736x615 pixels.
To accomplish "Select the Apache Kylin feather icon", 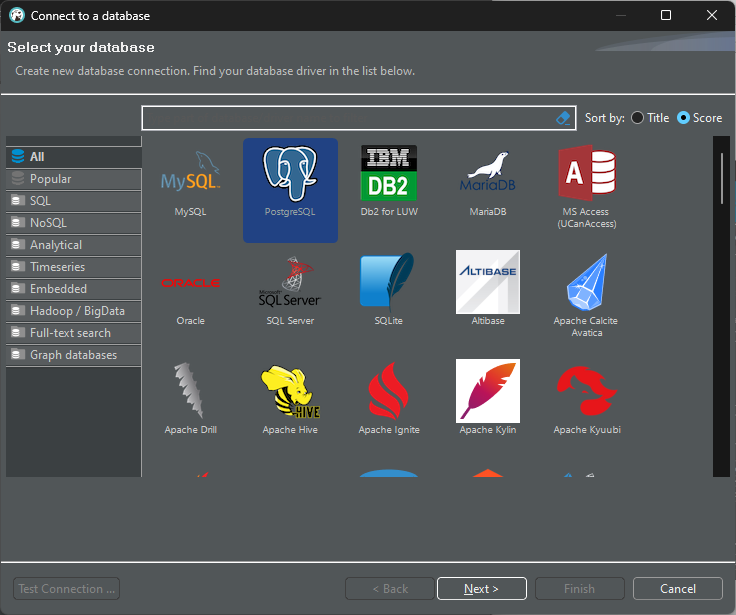I will (x=488, y=391).
